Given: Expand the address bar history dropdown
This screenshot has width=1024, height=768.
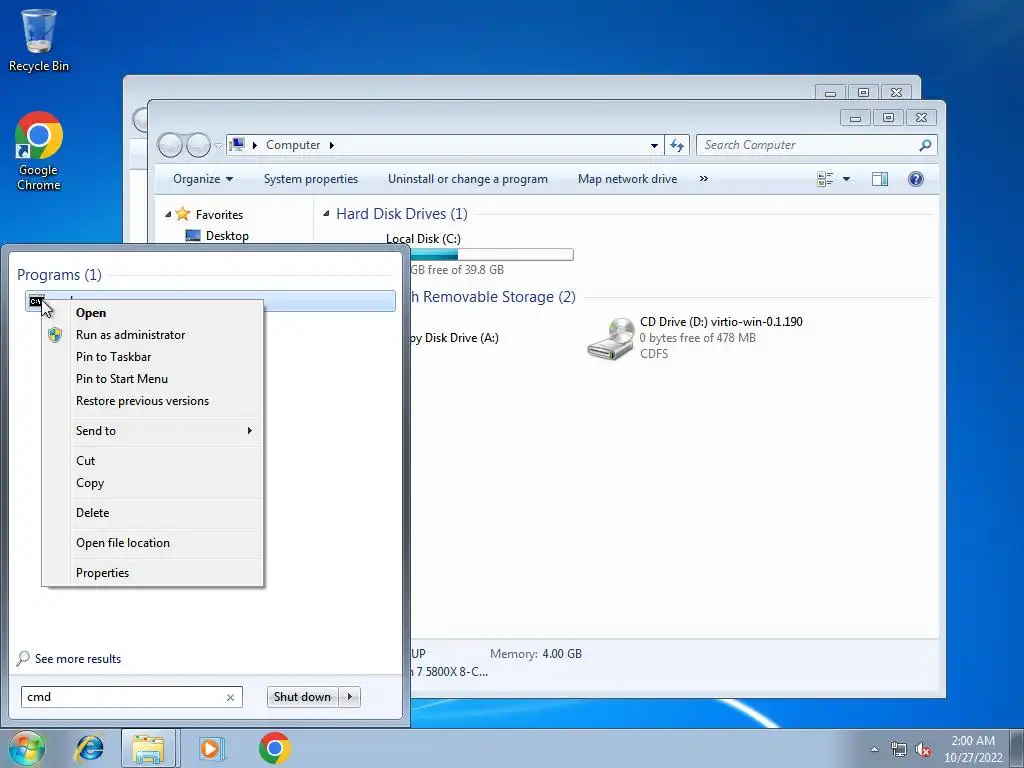Looking at the screenshot, I should pos(654,145).
